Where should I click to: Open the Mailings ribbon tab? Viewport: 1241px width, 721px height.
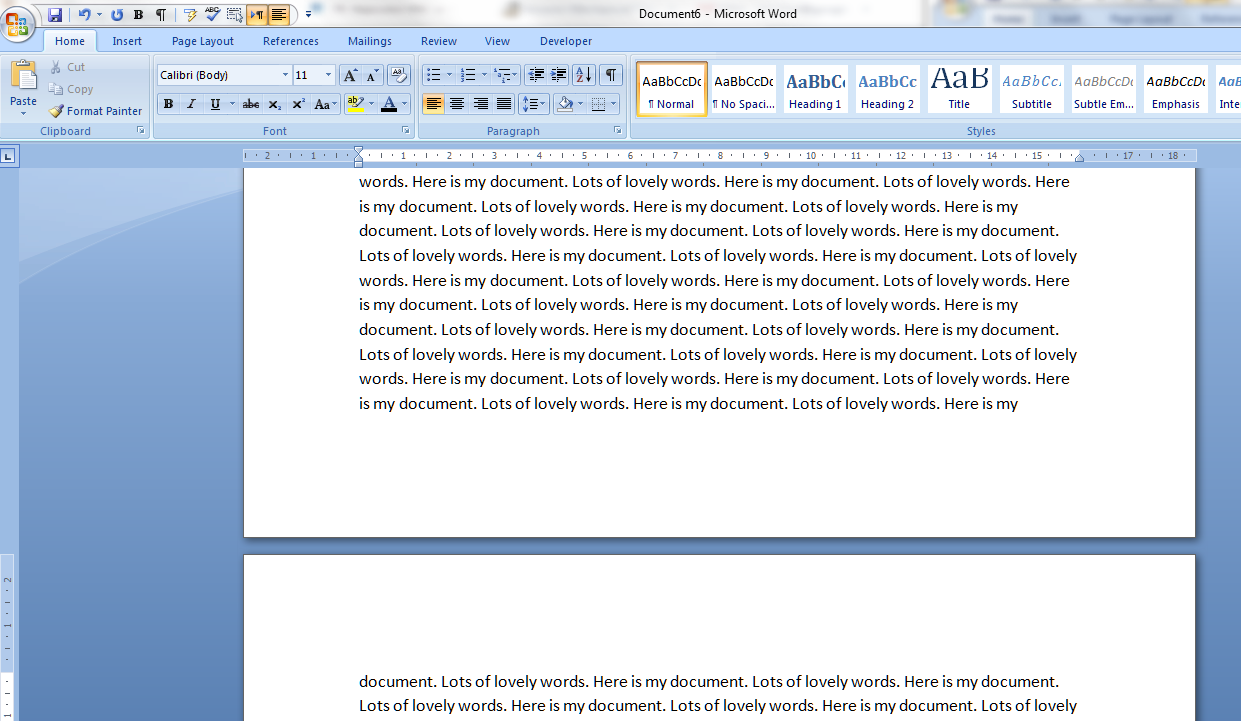[370, 41]
